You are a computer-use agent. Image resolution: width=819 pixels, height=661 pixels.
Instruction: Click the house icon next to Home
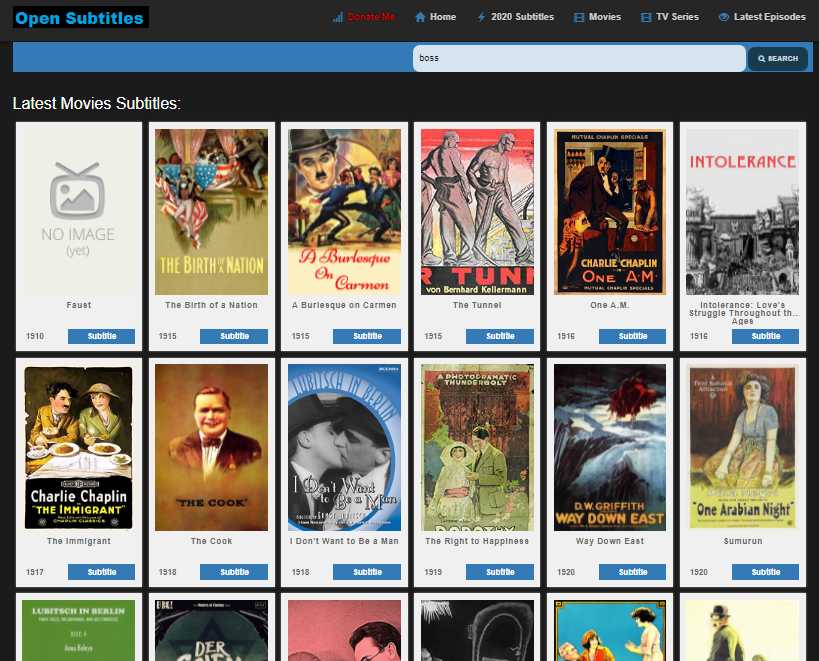420,17
